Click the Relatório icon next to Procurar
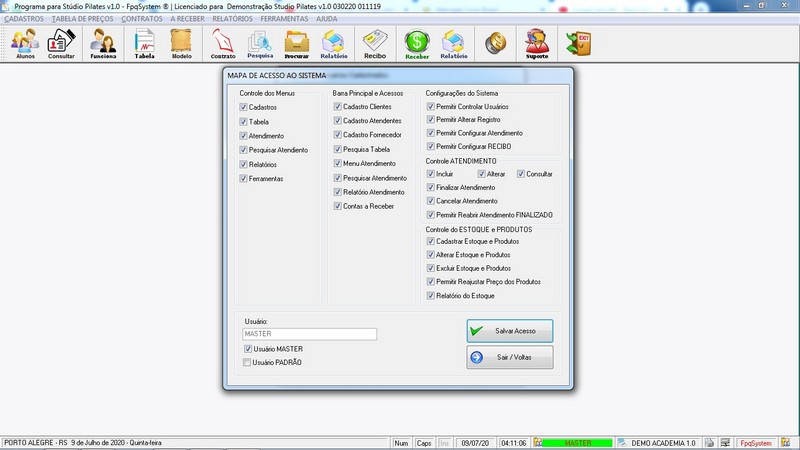 334,44
